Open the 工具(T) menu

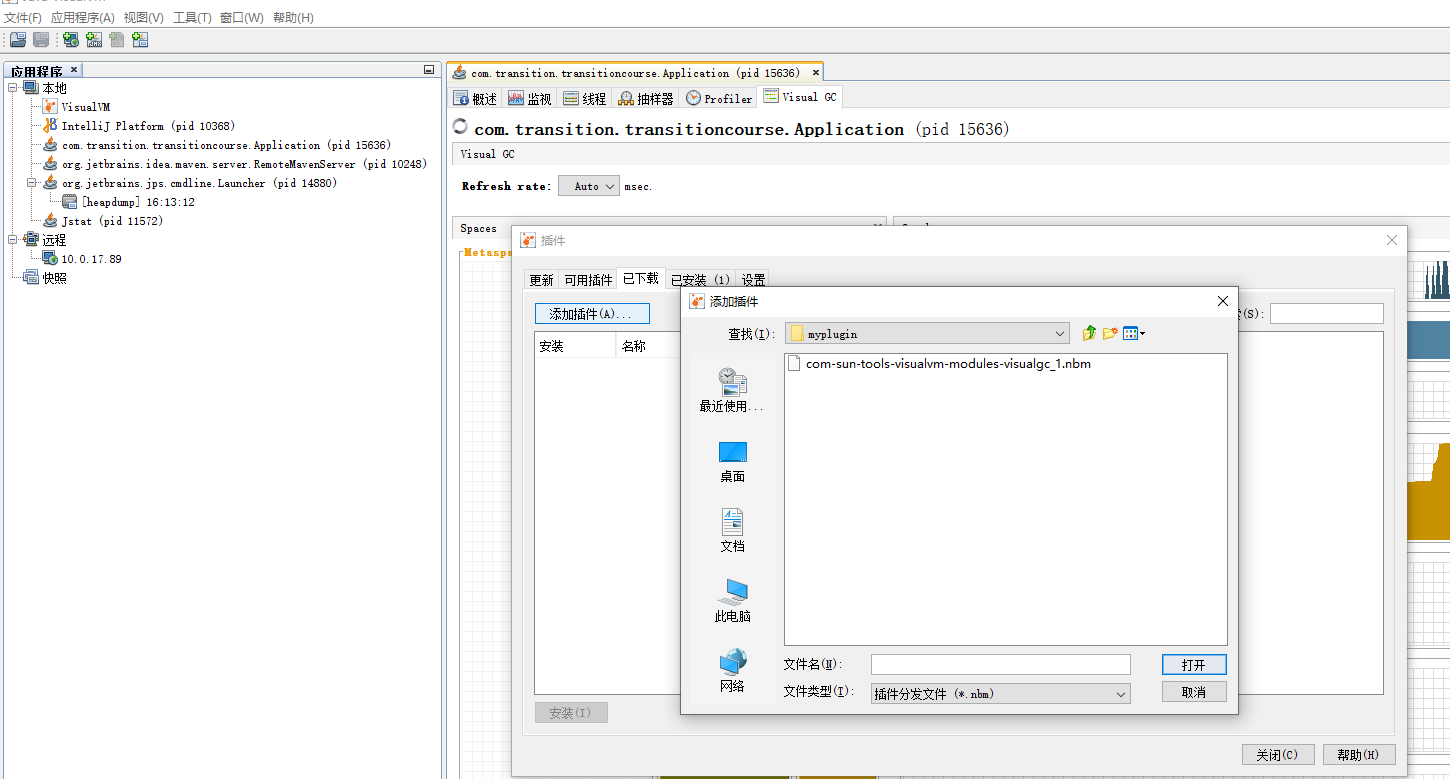[191, 17]
